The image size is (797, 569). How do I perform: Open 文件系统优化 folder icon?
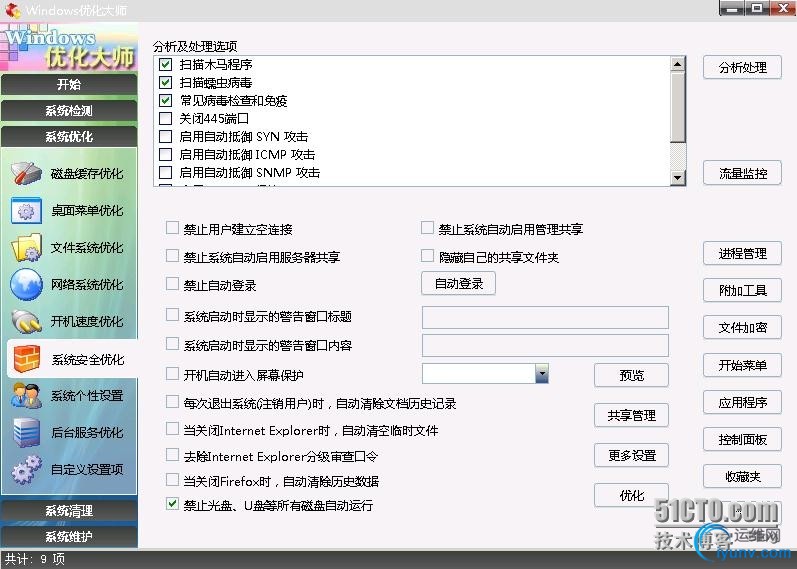[x=26, y=248]
